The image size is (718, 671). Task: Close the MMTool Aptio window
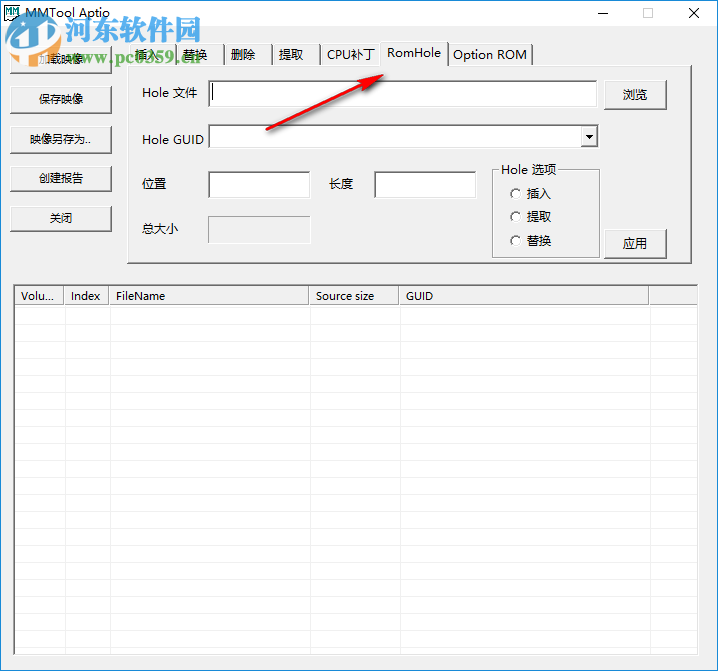pyautogui.click(x=694, y=13)
